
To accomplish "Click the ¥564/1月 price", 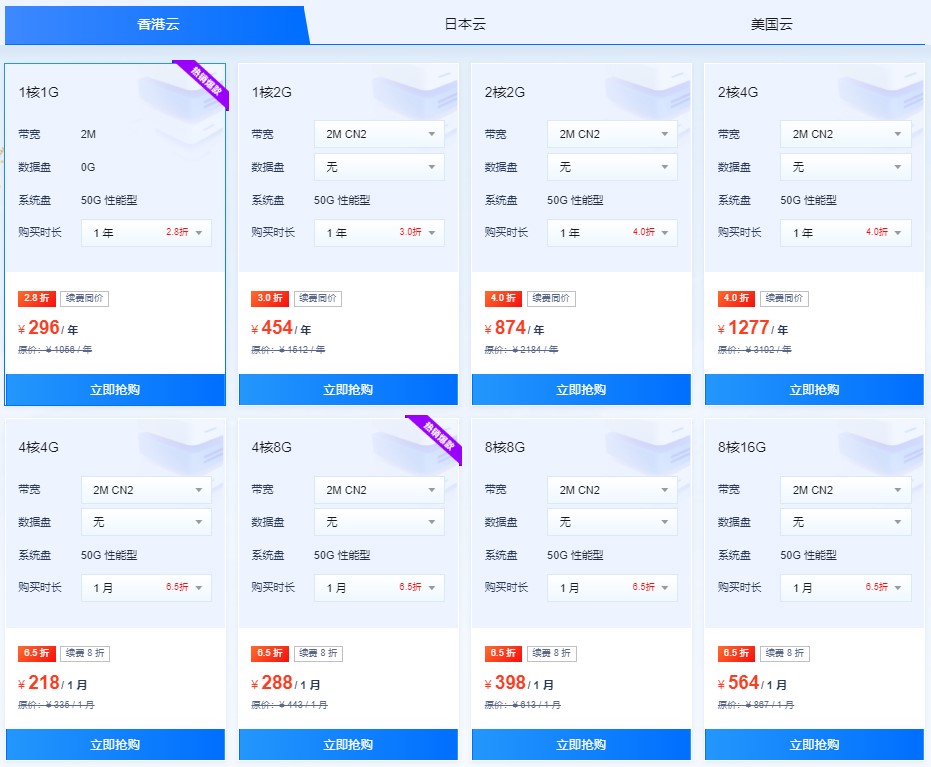I will pos(752,683).
